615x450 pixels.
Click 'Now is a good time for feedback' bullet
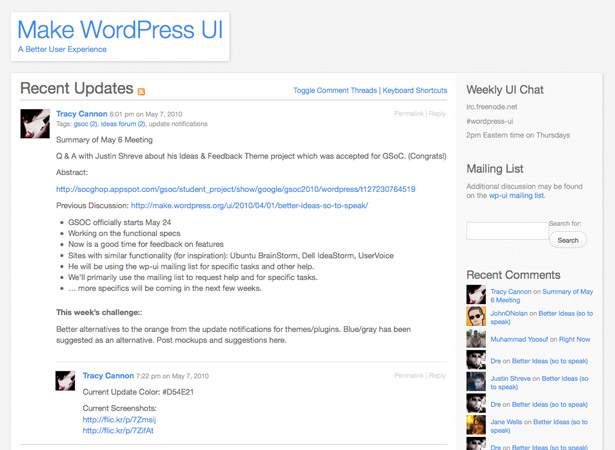pyautogui.click(x=146, y=244)
